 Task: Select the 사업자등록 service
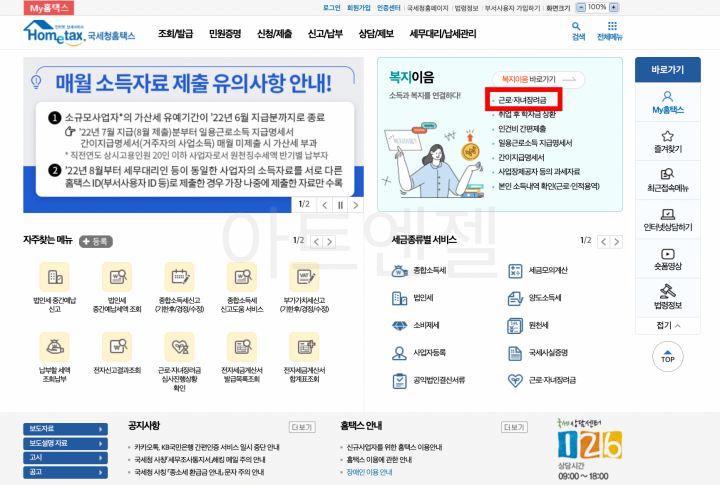pyautogui.click(x=419, y=353)
